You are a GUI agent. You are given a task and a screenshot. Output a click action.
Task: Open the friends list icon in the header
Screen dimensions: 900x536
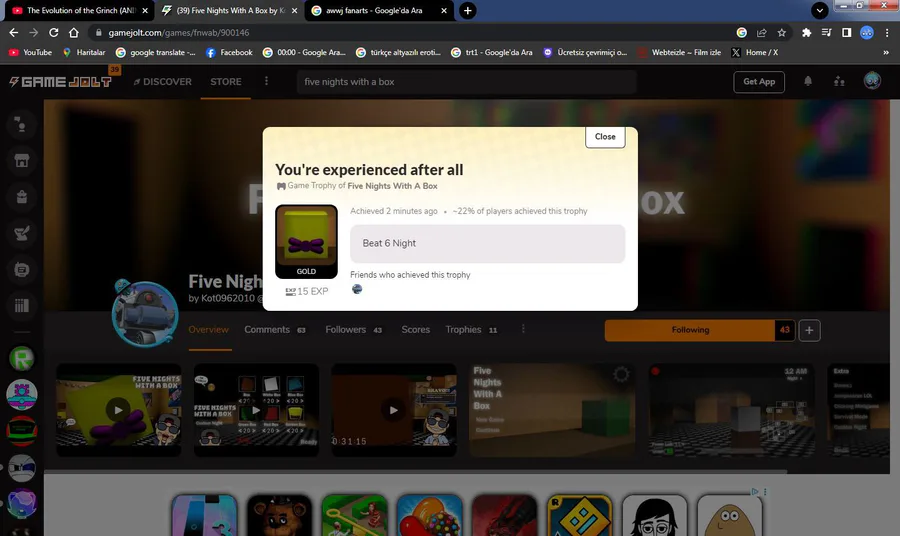coord(839,81)
